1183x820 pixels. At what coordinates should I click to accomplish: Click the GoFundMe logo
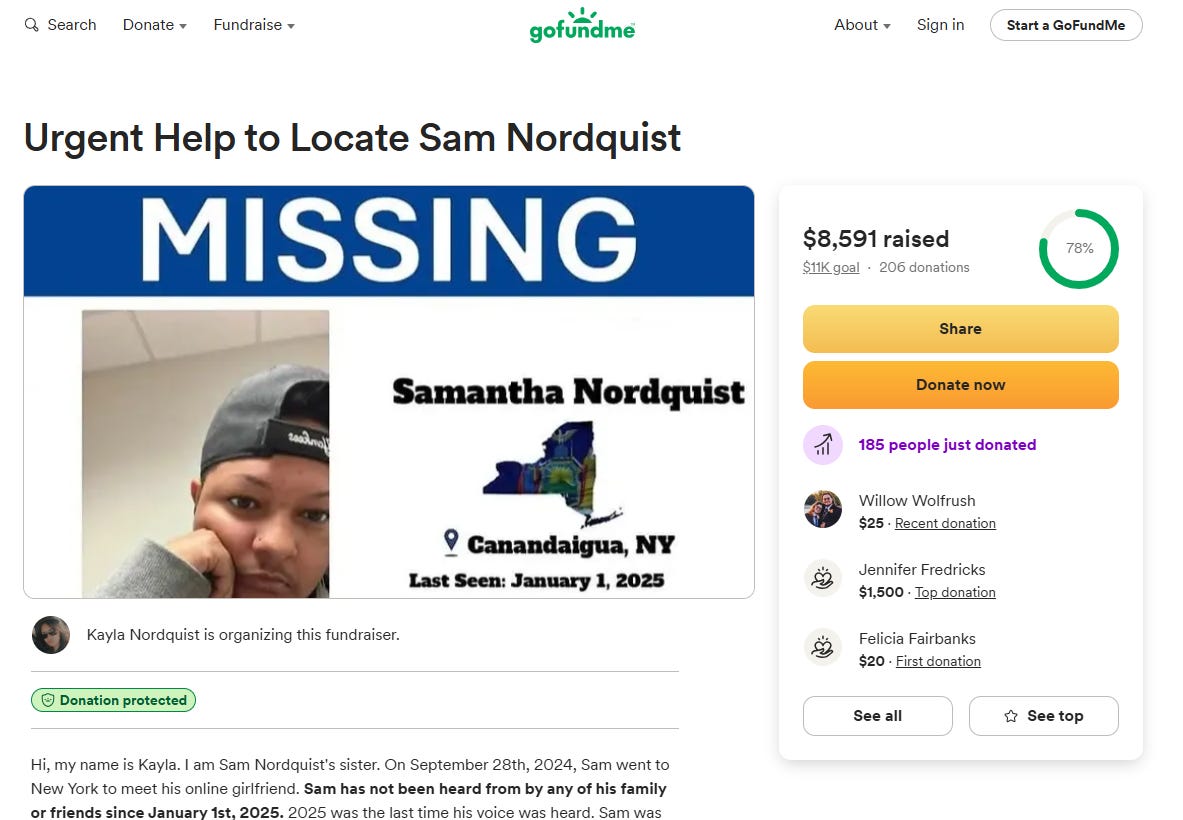(x=582, y=25)
